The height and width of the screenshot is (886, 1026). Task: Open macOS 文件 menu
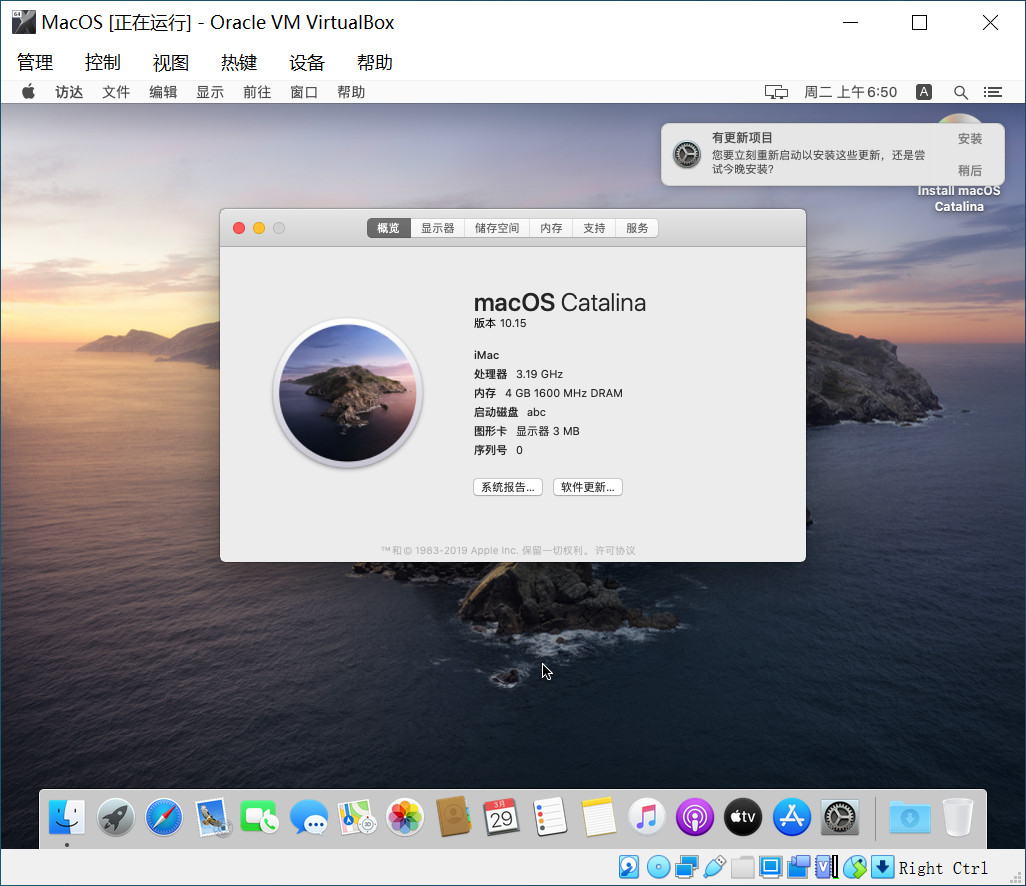116,92
